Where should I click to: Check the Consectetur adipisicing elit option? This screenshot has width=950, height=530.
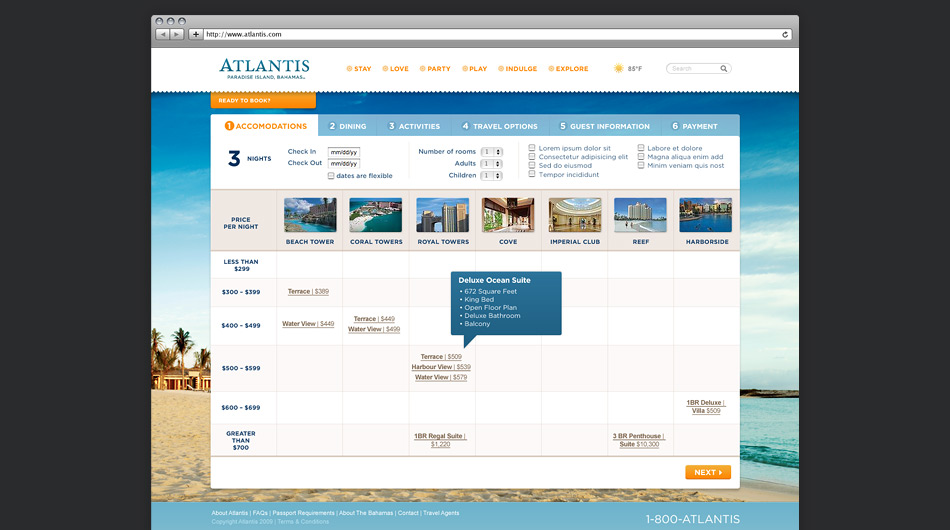[532, 156]
